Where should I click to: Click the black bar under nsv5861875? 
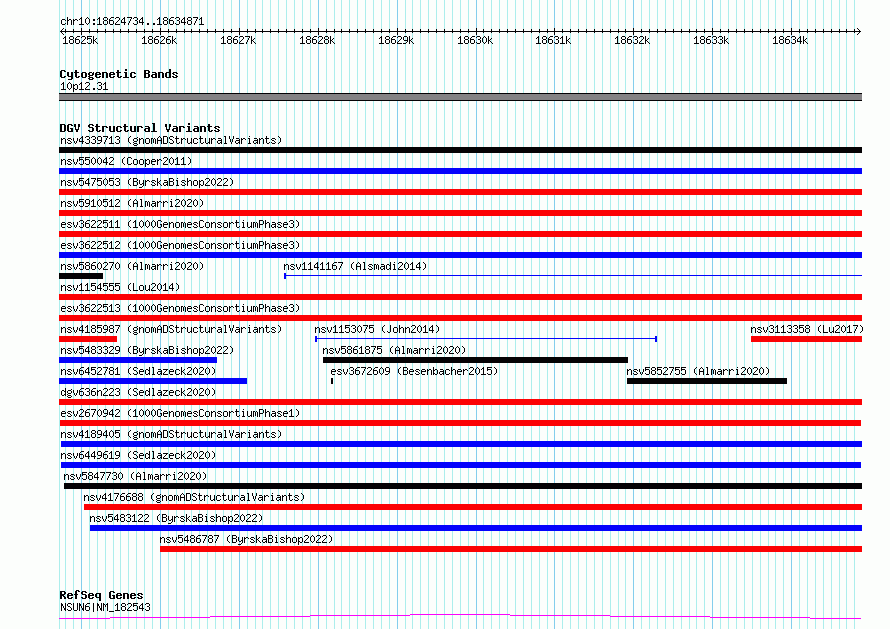coord(475,360)
